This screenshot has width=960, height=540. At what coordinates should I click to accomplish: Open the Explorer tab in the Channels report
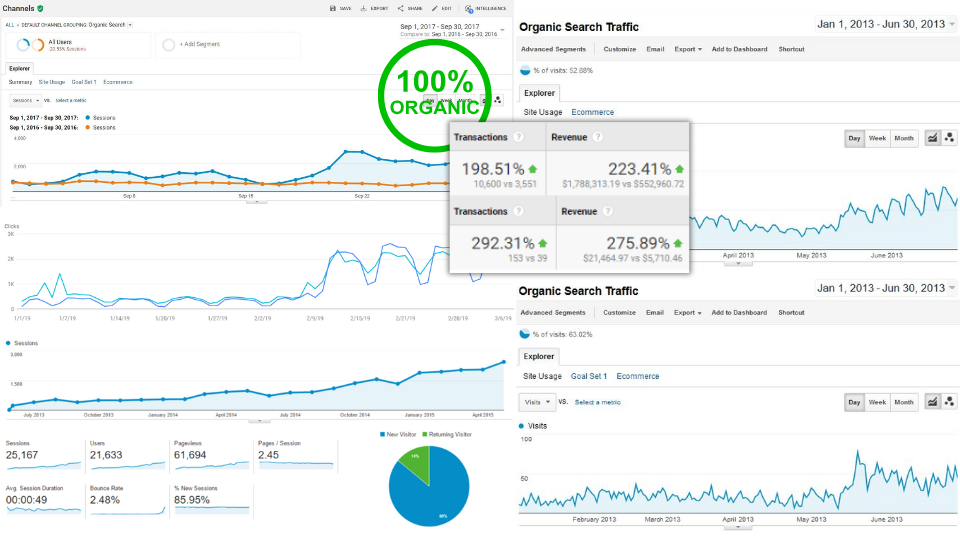point(20,68)
